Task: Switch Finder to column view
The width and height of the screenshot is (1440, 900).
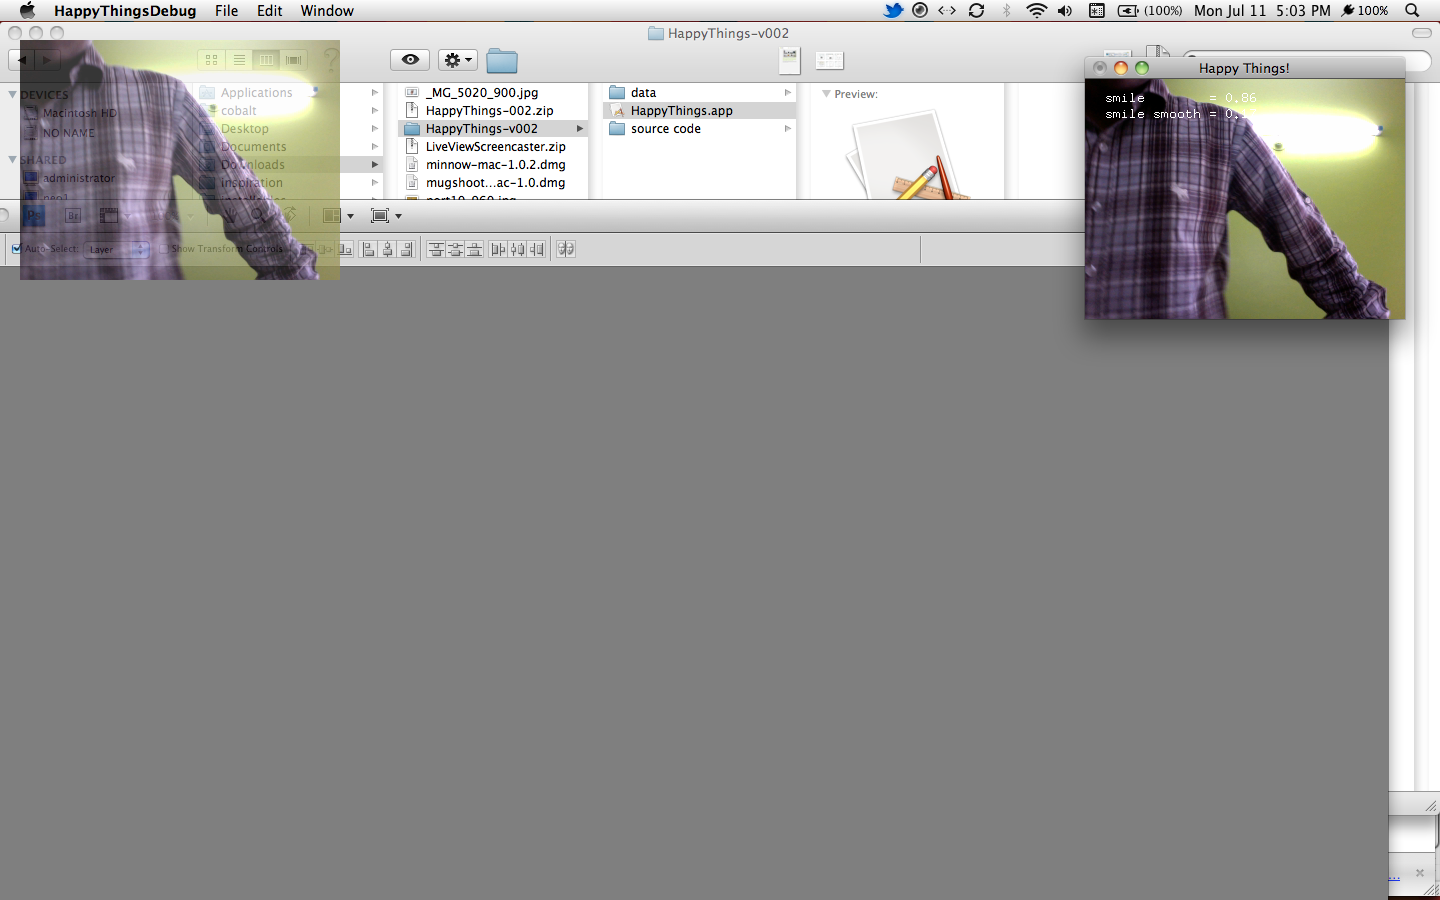Action: 266,60
